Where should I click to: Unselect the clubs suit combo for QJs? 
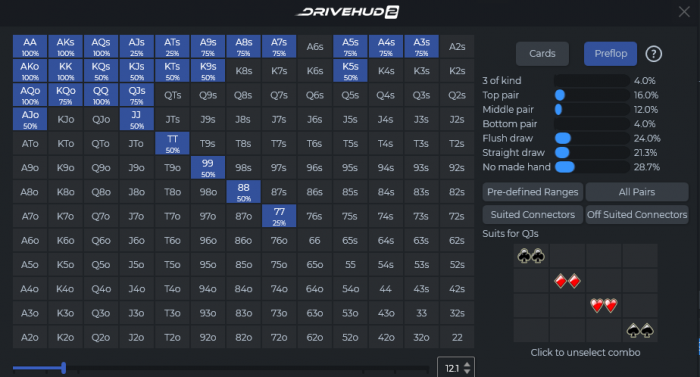[x=531, y=256]
